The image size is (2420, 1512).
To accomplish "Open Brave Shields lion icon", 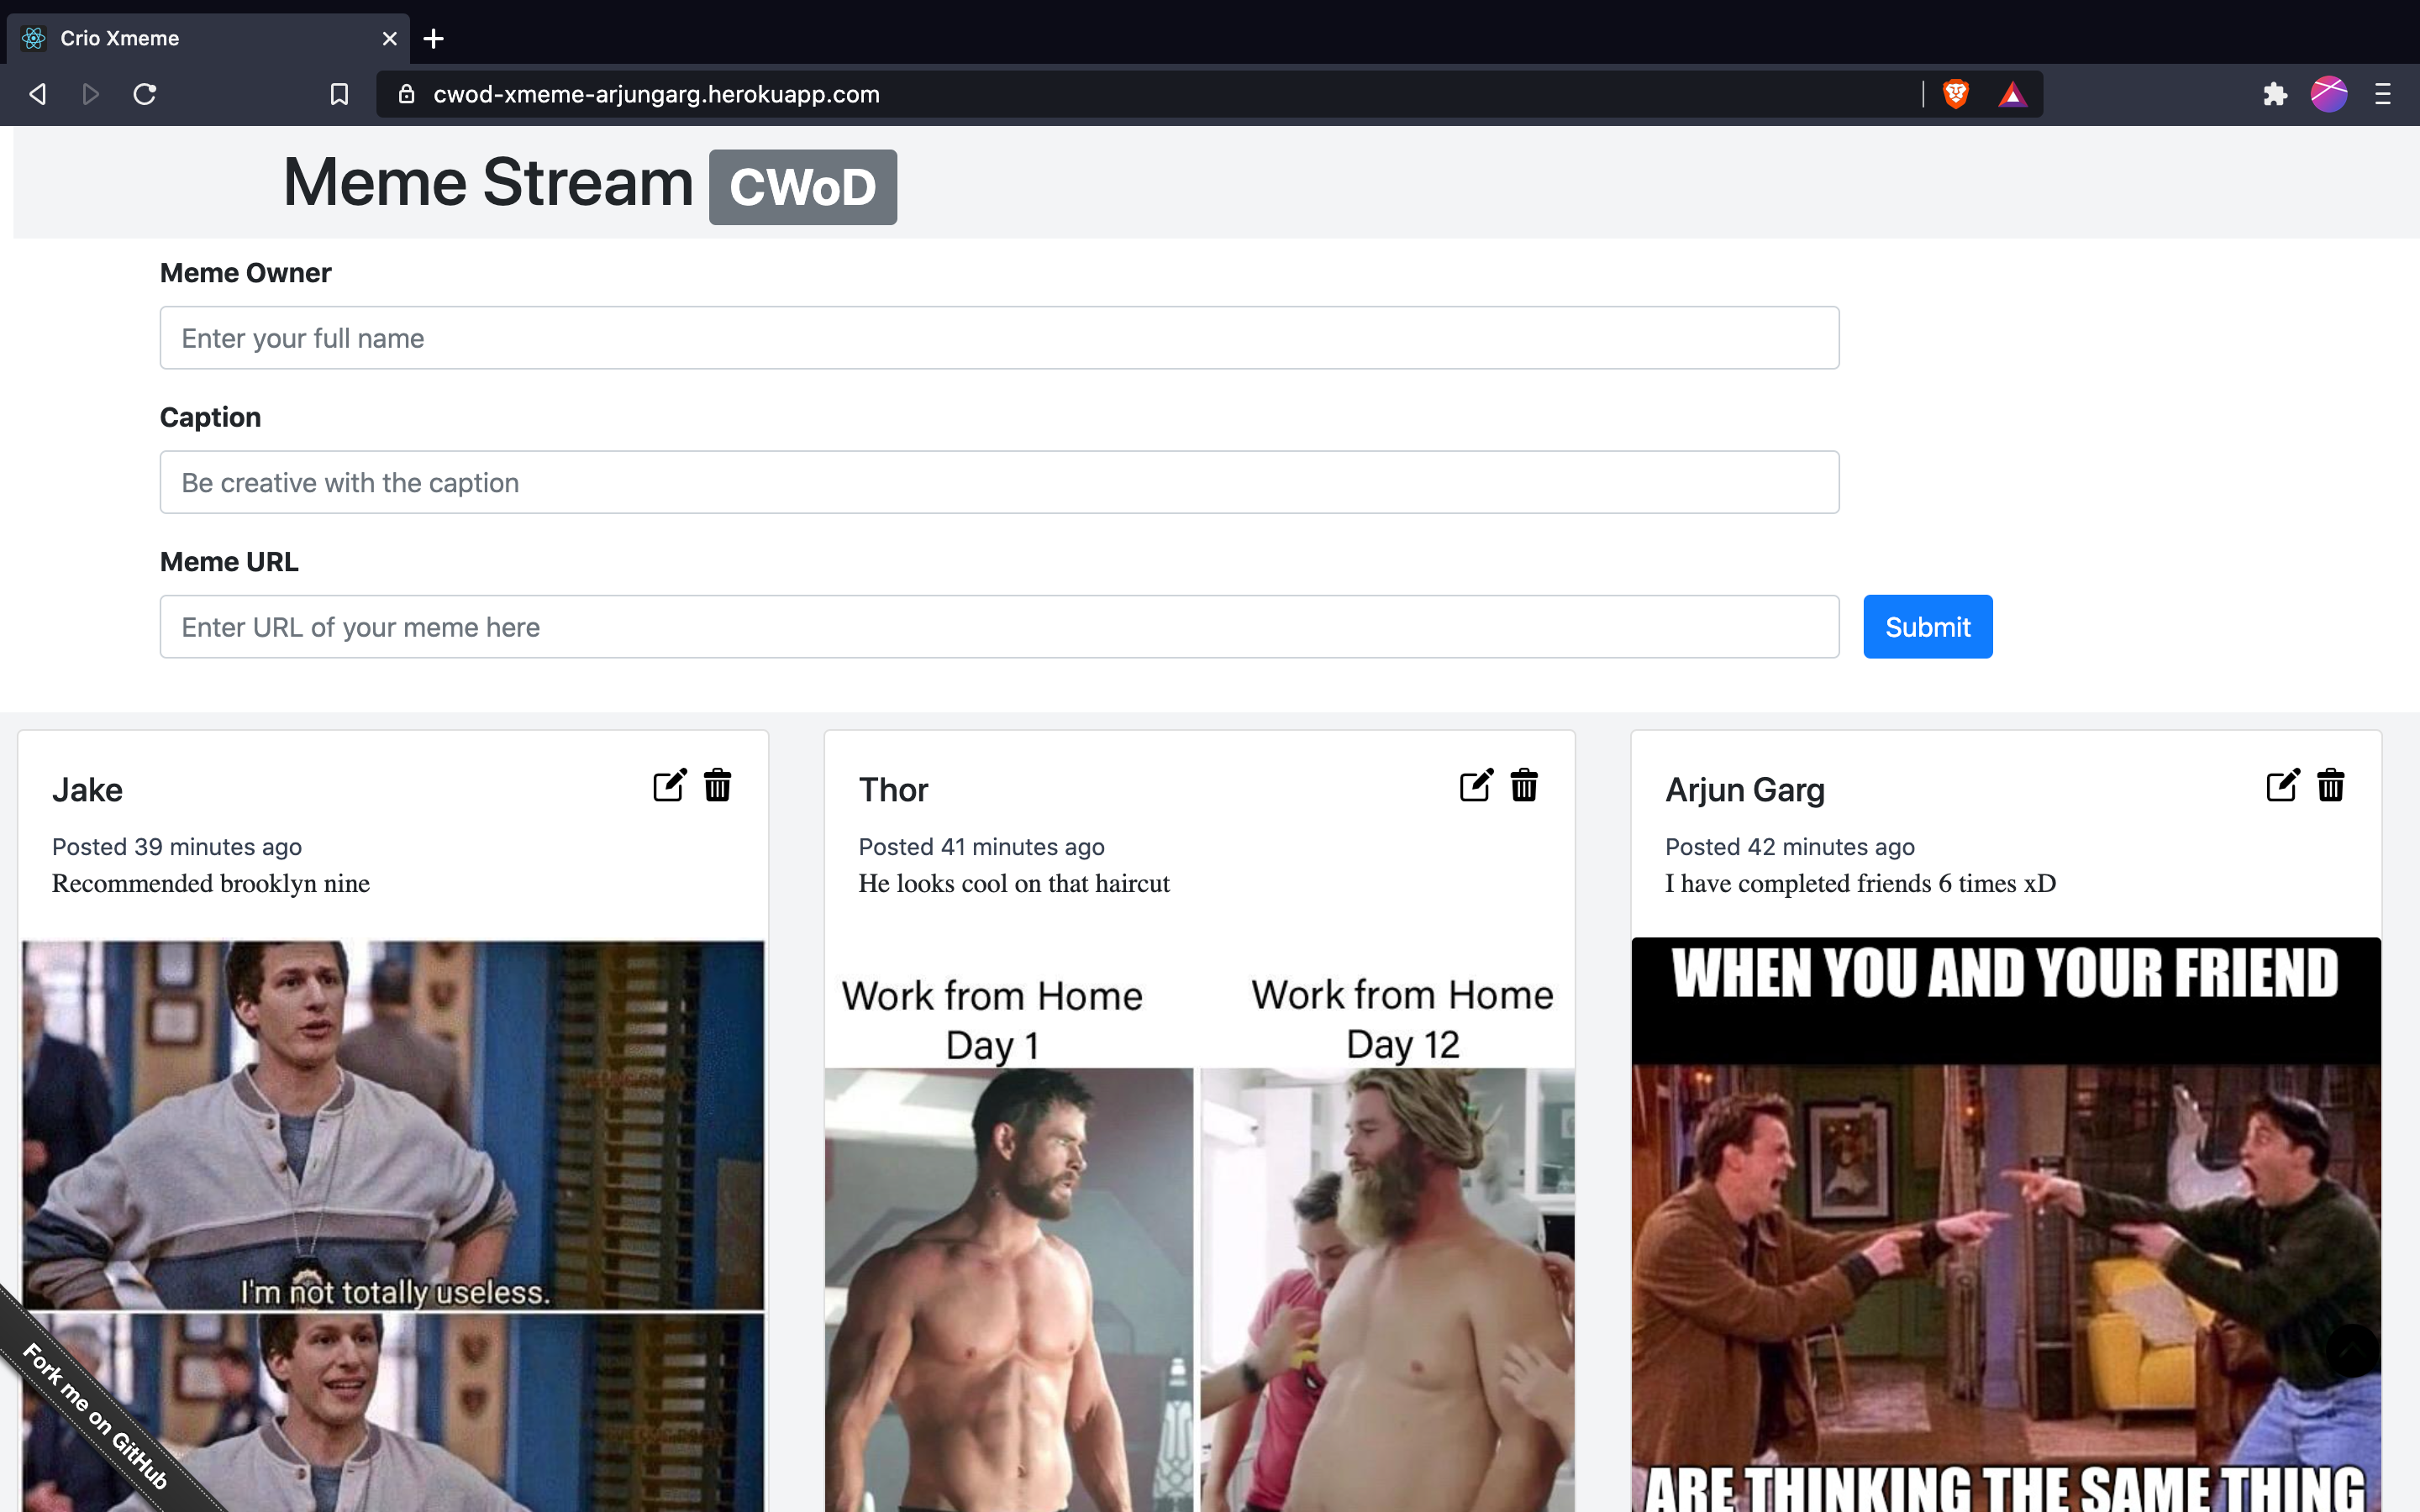I will [1955, 94].
